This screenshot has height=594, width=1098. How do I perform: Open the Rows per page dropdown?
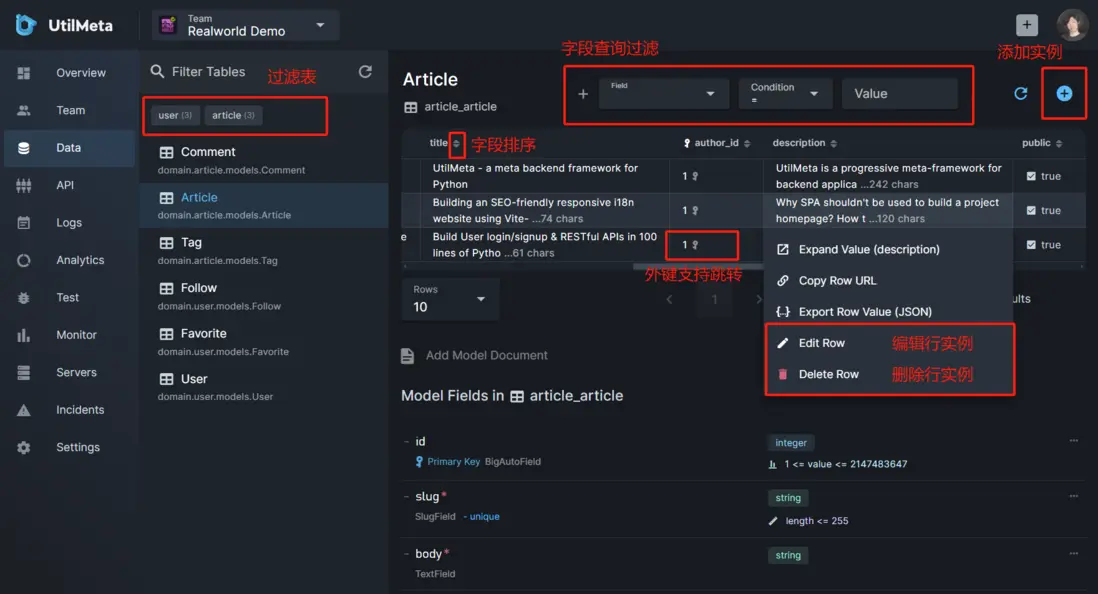(450, 299)
